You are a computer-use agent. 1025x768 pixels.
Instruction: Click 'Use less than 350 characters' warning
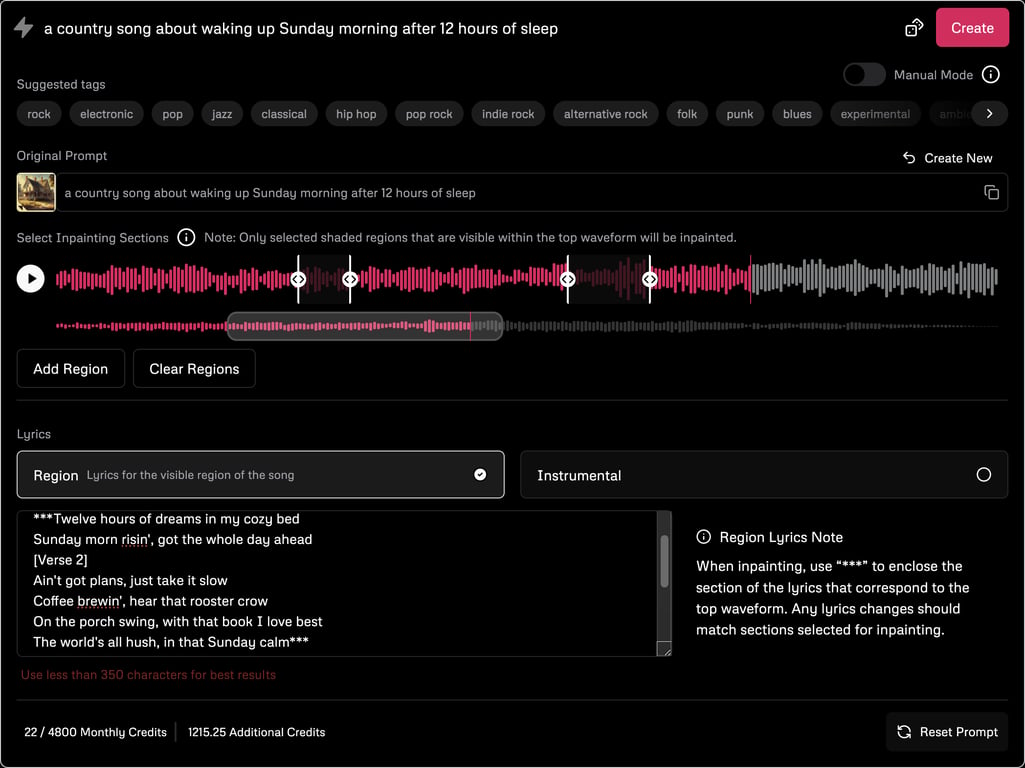(148, 675)
